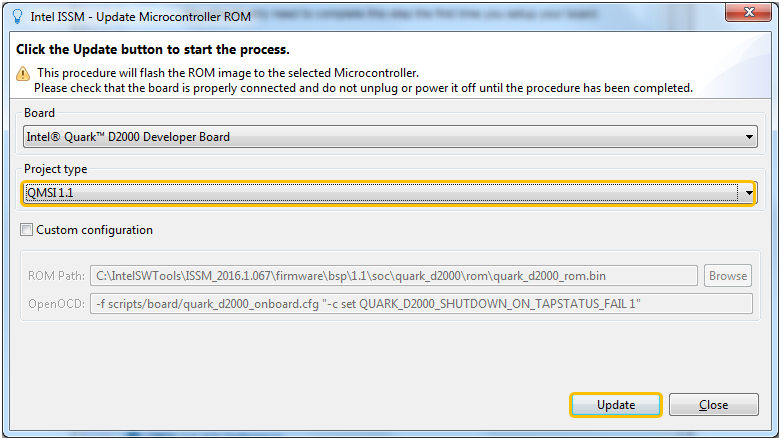Dismiss the dialog using the Close button
This screenshot has height=440, width=782.
tap(714, 405)
